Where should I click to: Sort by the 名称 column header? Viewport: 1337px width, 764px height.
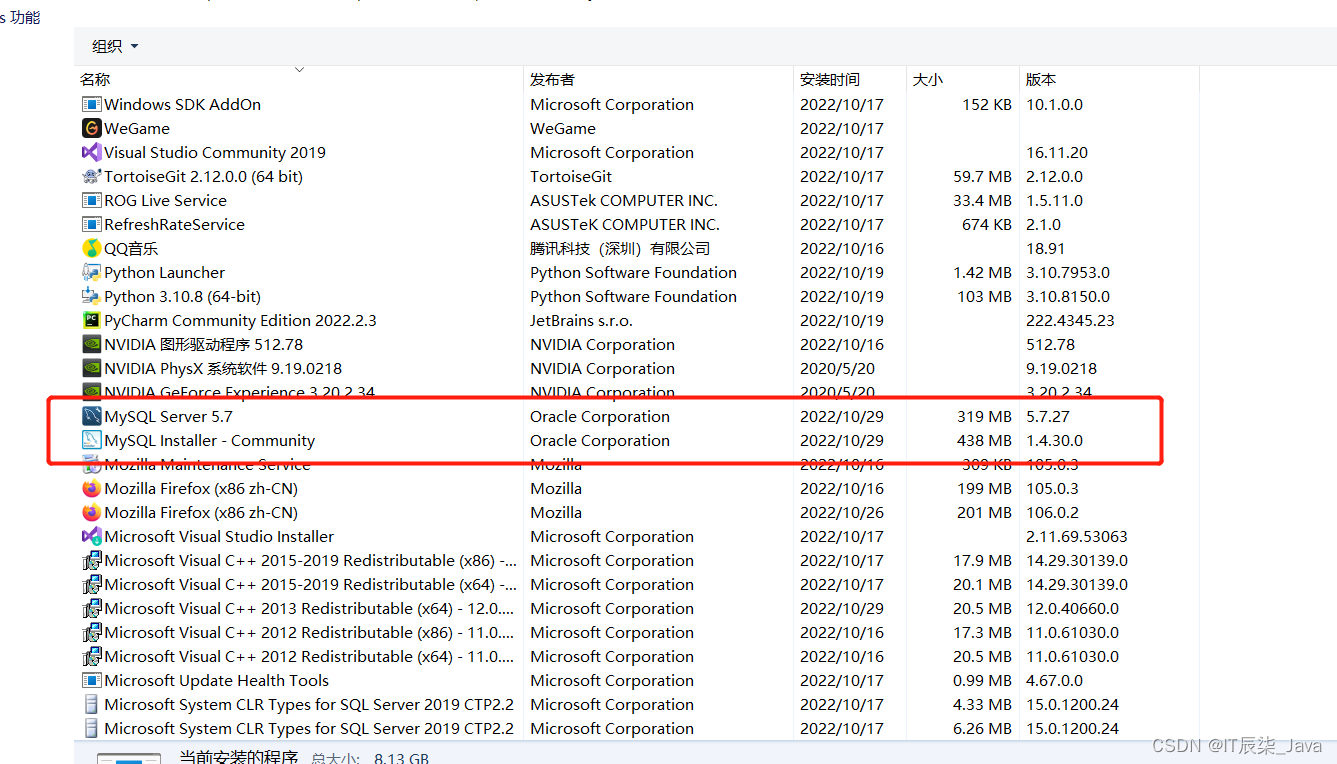(95, 79)
